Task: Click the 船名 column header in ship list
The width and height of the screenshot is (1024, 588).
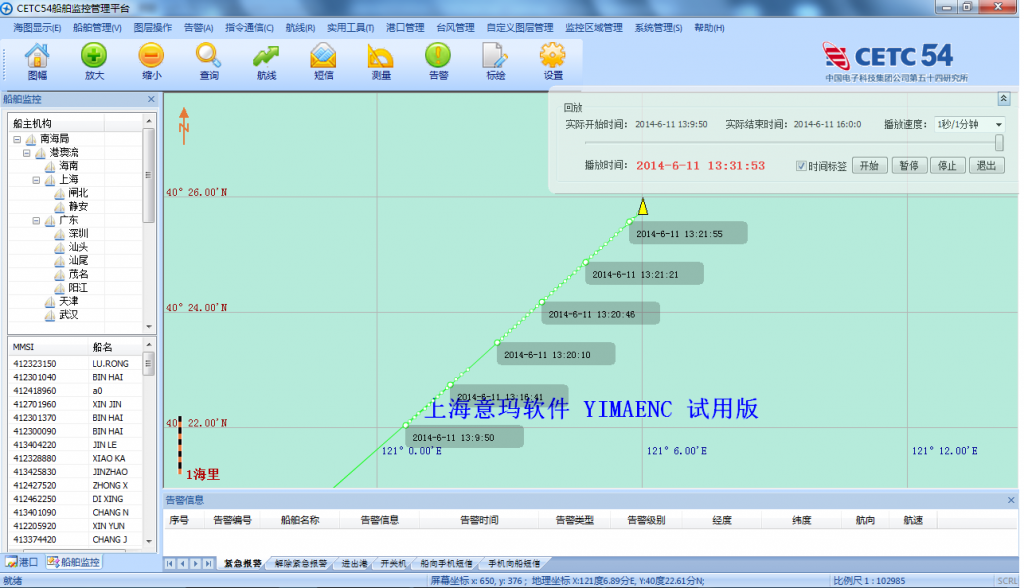Action: point(114,347)
